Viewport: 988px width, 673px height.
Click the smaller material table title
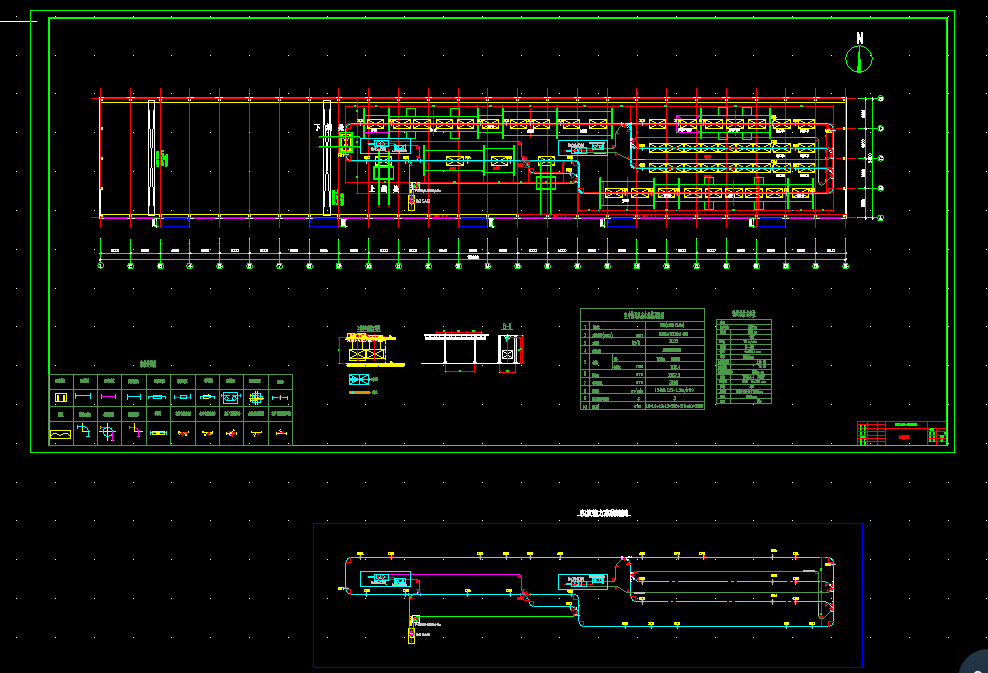pos(744,313)
